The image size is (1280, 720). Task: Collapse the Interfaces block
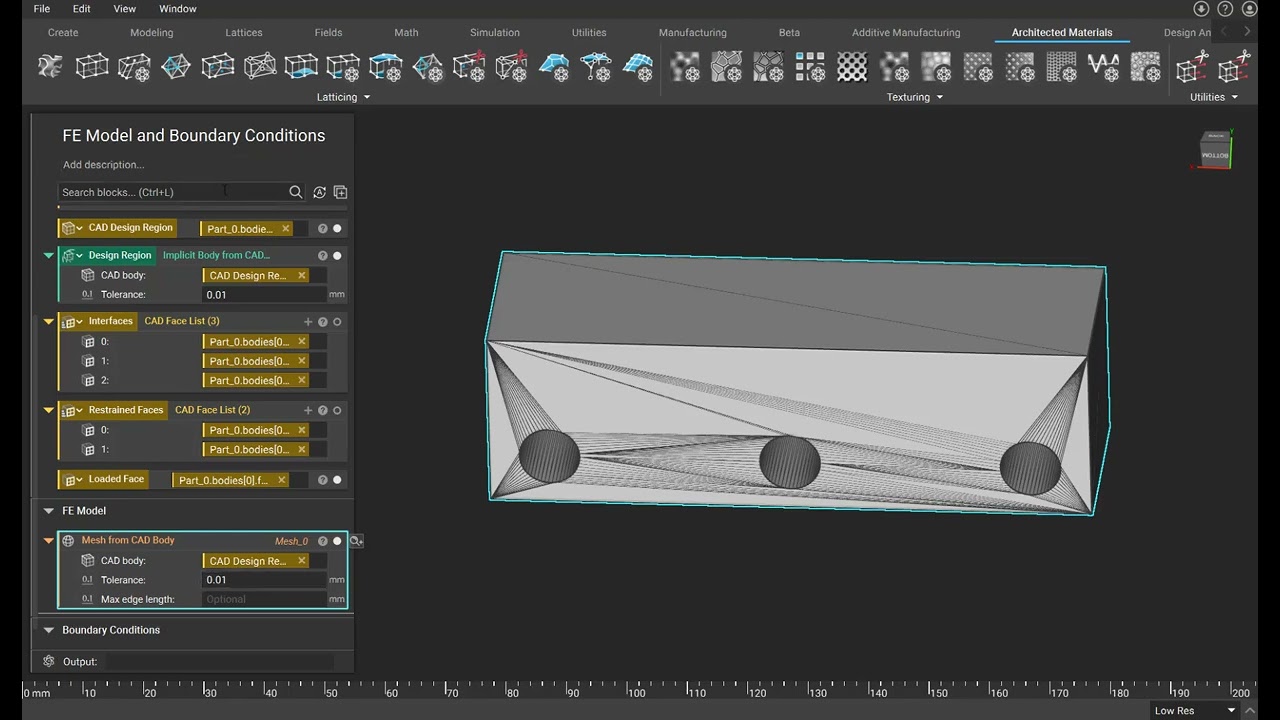tap(48, 322)
